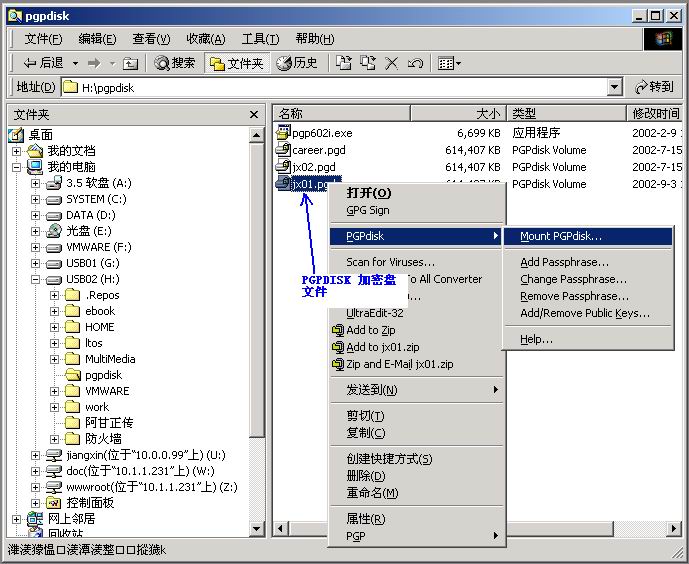Open the Tools menu
This screenshot has height=564, width=689.
260,39
